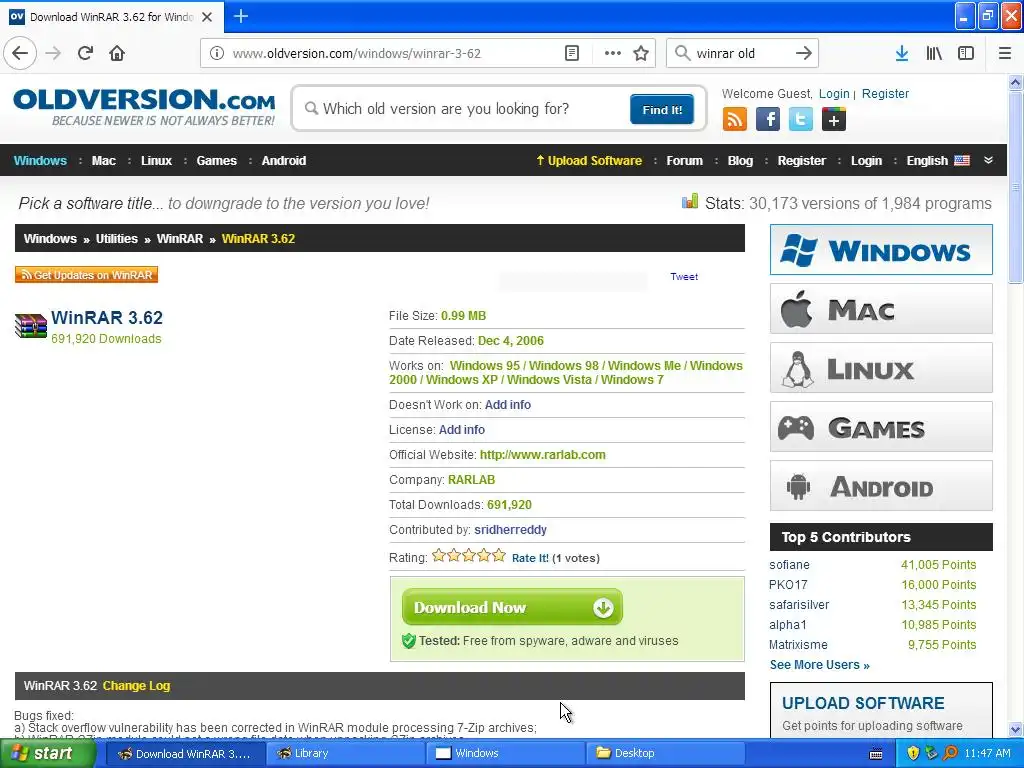The width and height of the screenshot is (1024, 768).
Task: Click the search go arrow next to 'winrar old'
Action: pyautogui.click(x=803, y=53)
